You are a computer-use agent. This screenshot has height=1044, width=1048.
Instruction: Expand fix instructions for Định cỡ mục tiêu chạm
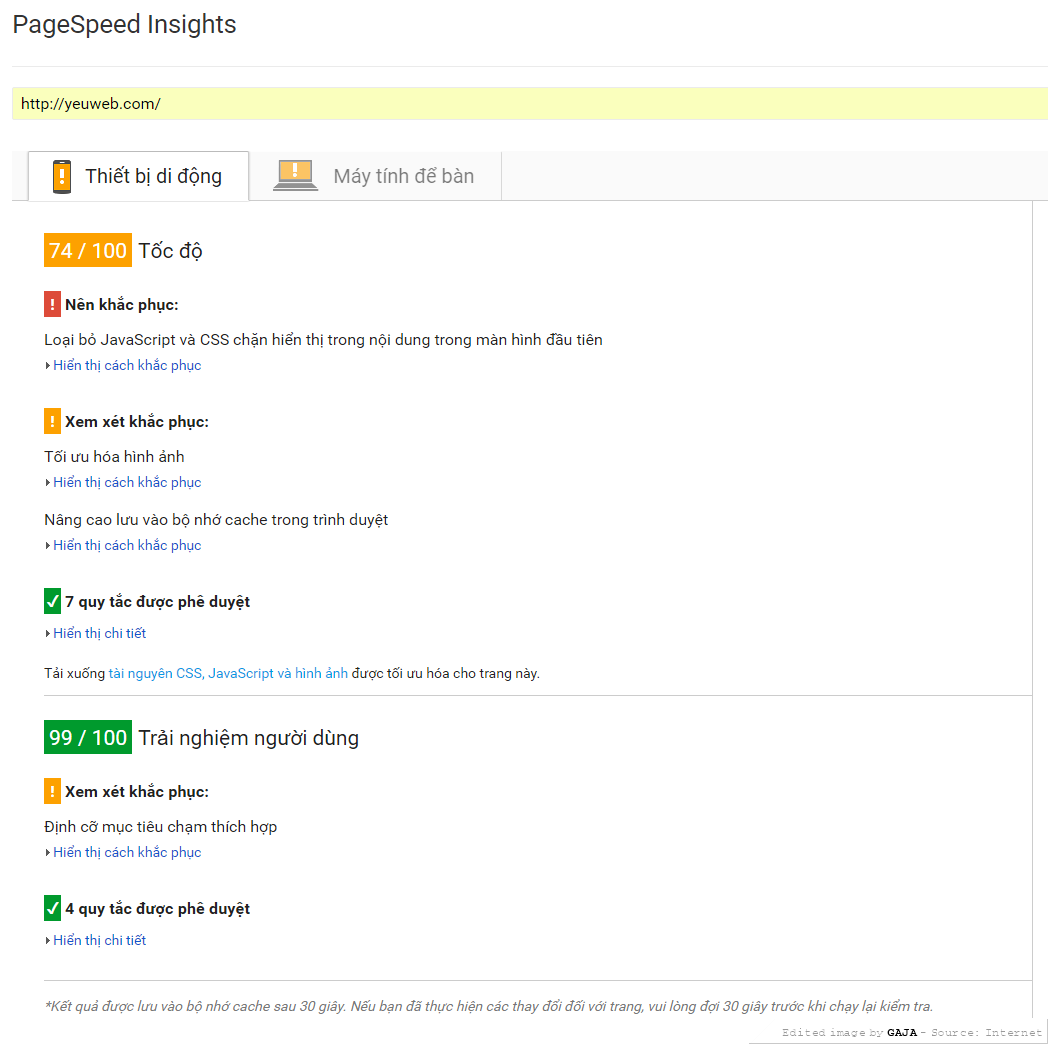[127, 852]
